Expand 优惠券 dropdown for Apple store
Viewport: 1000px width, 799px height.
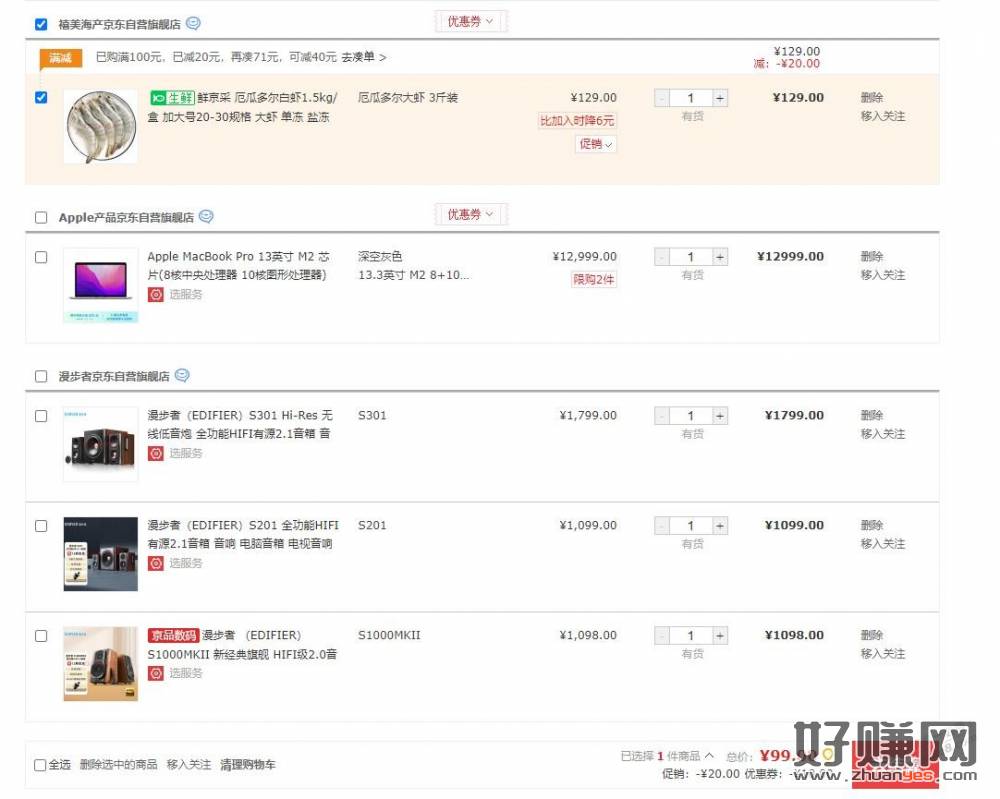coord(471,215)
